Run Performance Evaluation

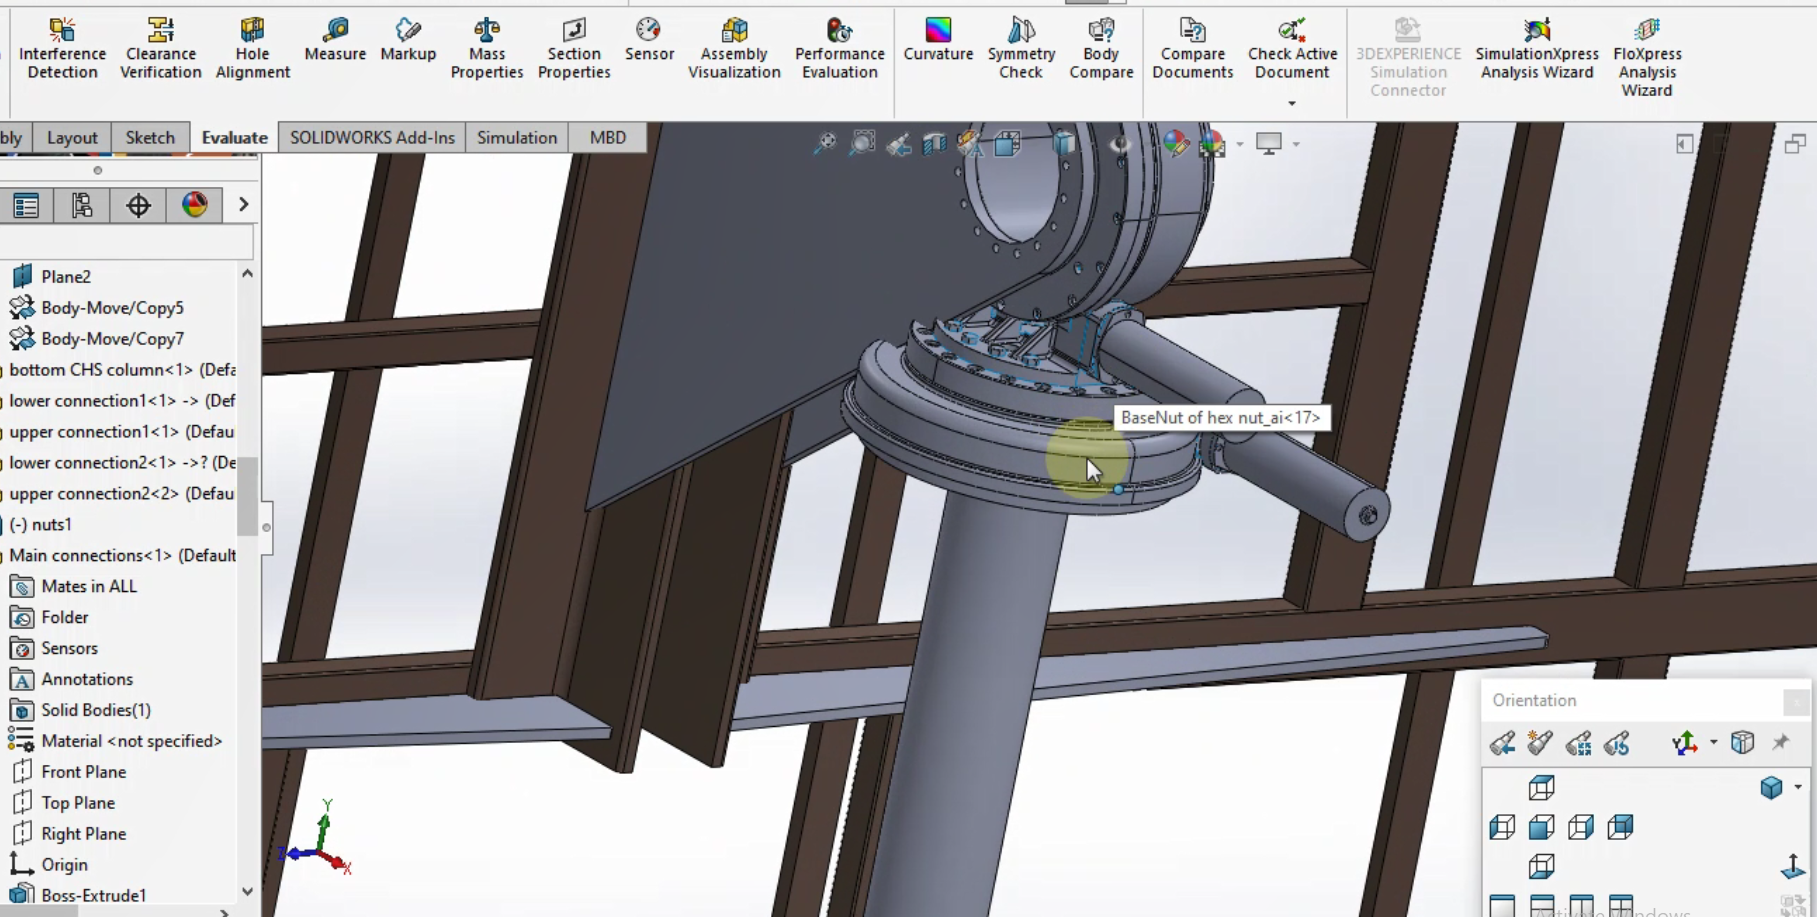tap(840, 48)
